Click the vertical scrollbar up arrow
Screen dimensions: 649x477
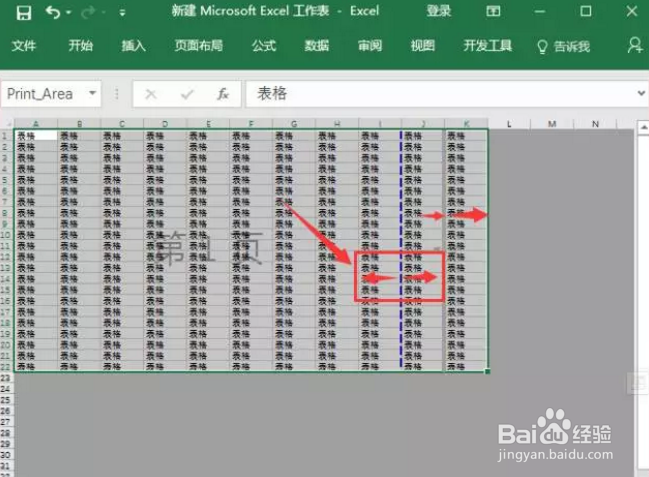point(643,128)
